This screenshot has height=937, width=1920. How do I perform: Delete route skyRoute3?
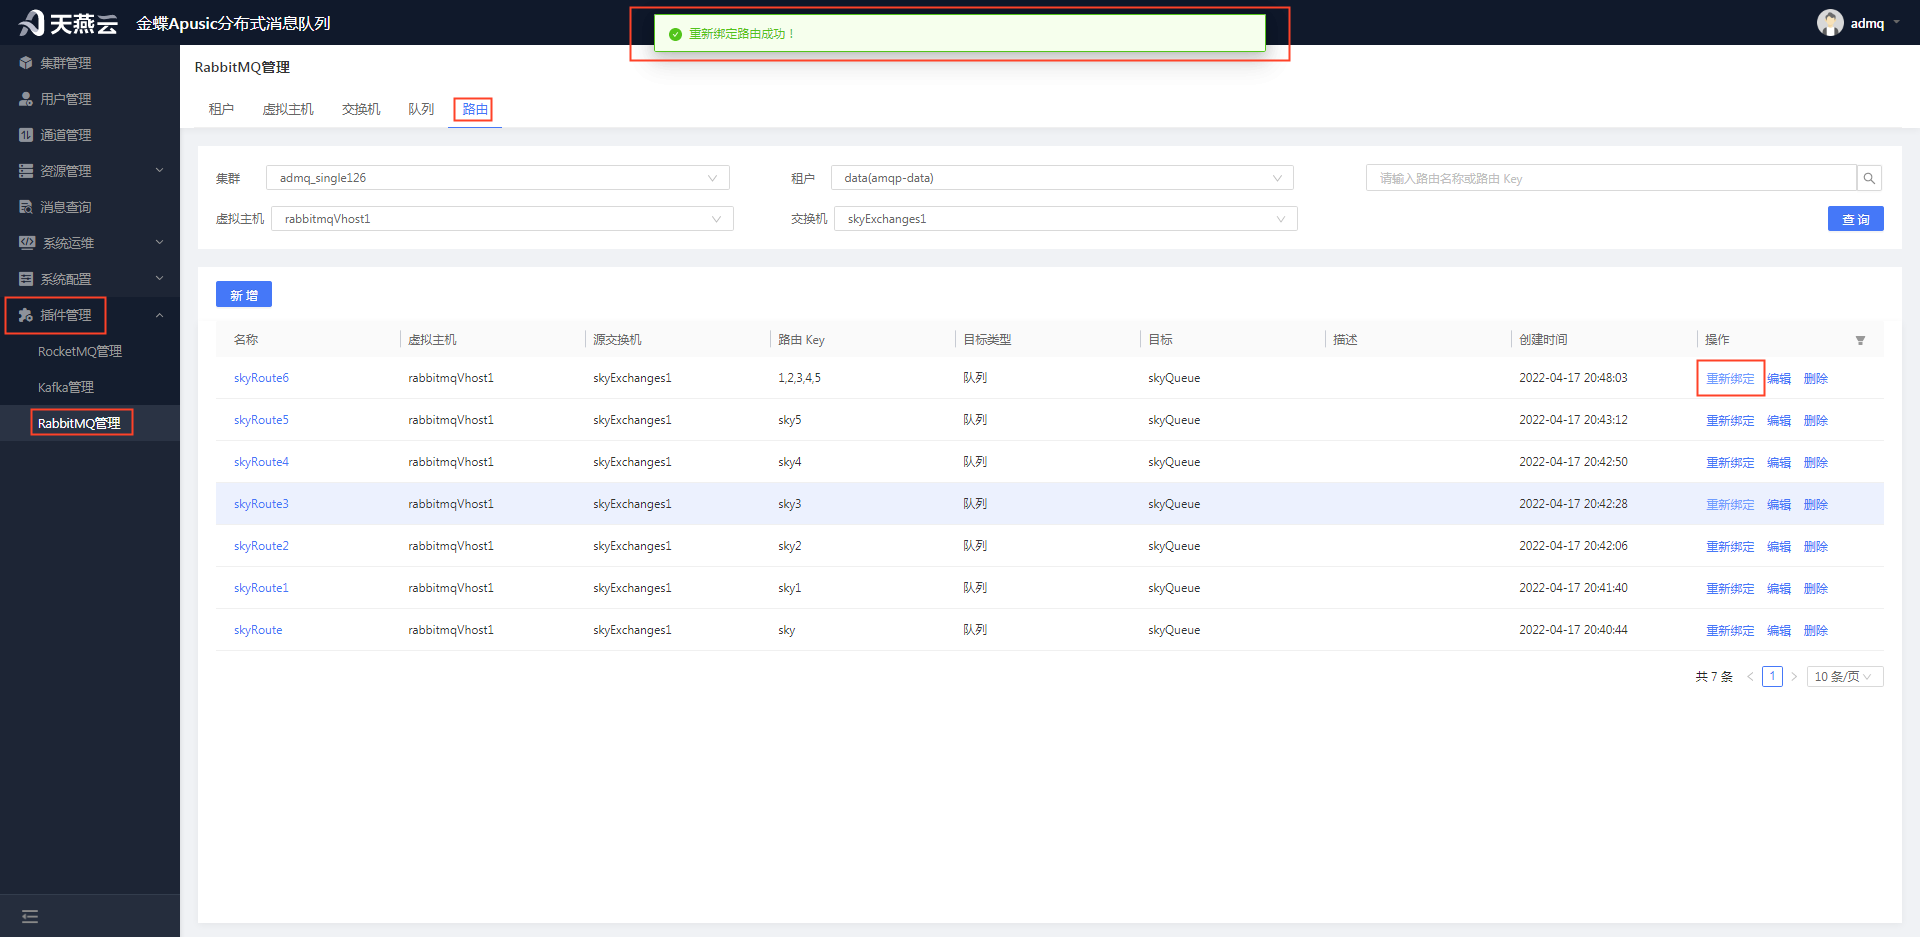pos(1816,504)
